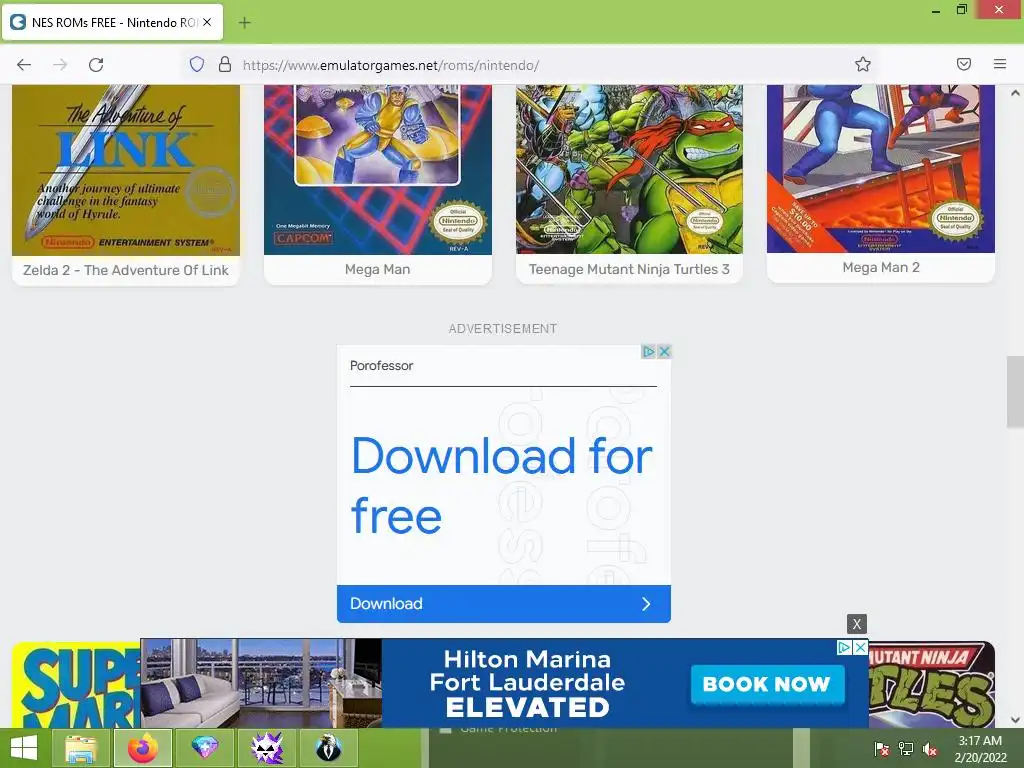Open the Mega Man box art
The height and width of the screenshot is (768, 1024).
click(x=377, y=169)
